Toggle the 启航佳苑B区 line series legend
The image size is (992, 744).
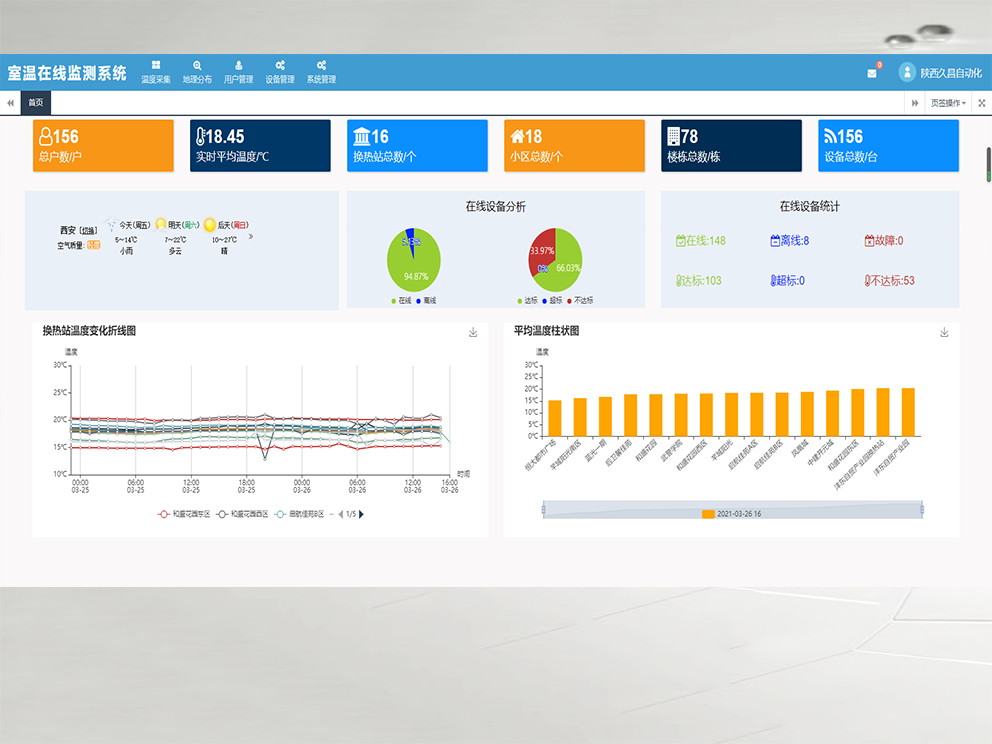pyautogui.click(x=299, y=514)
